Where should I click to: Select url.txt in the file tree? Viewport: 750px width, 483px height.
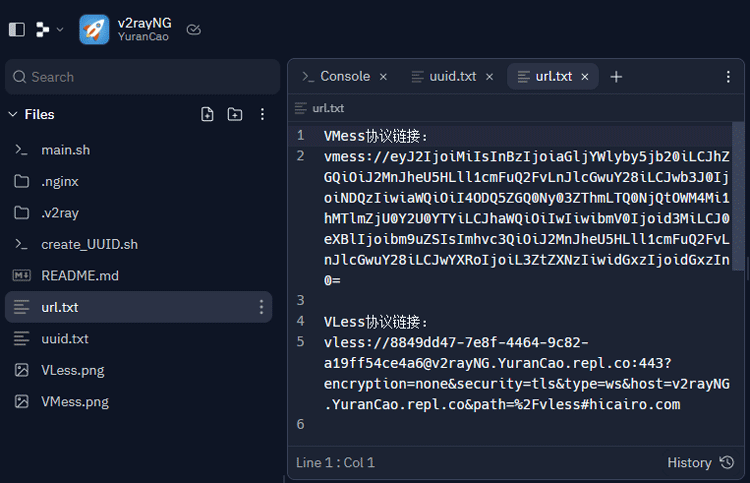tap(139, 307)
